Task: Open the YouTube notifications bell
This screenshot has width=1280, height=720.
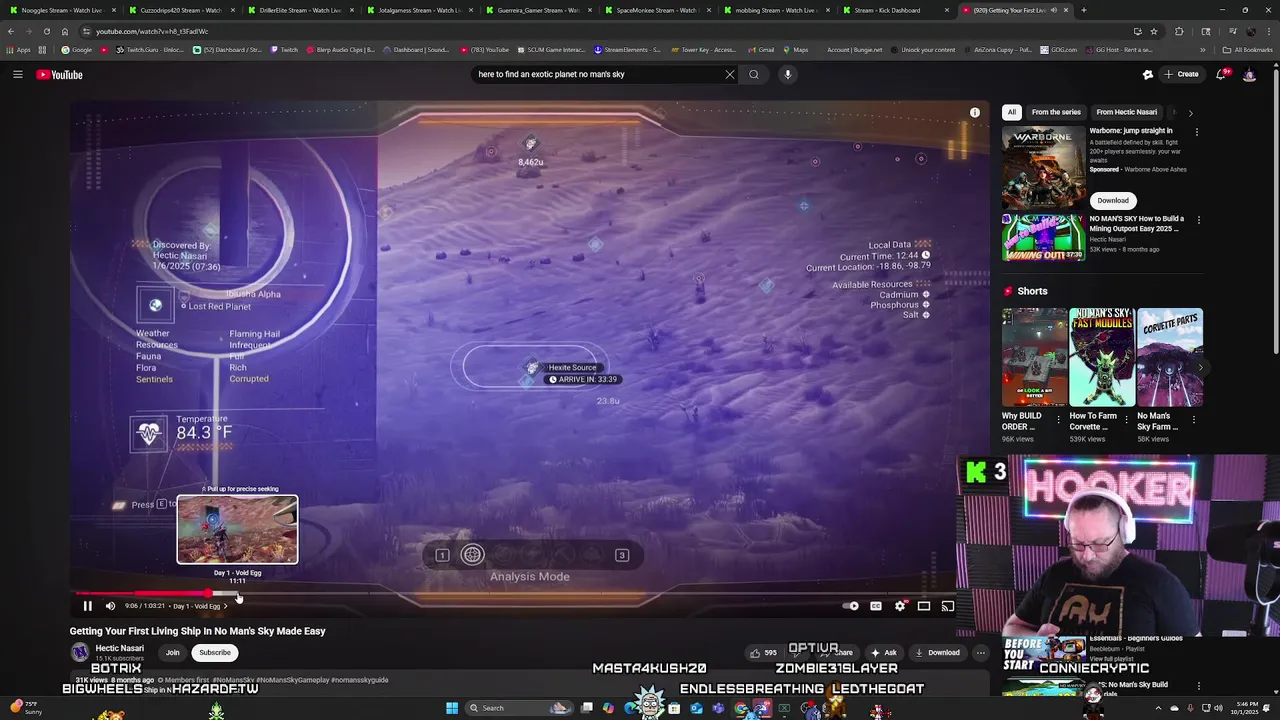Action: [1221, 74]
